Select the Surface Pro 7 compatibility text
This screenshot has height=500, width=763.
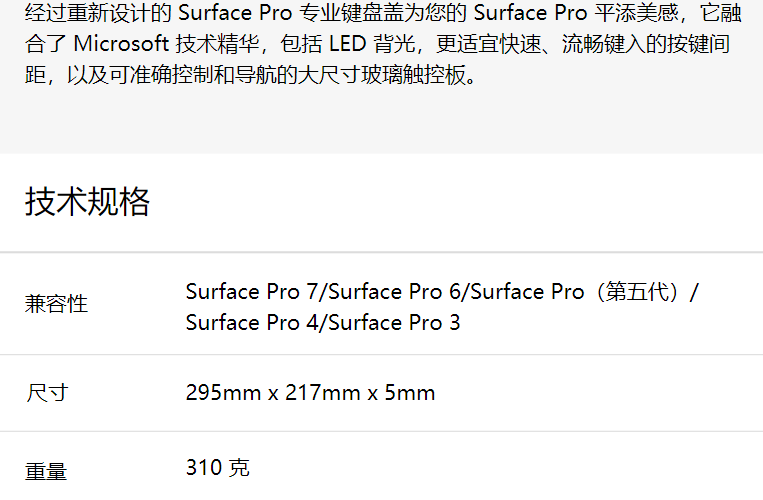click(x=251, y=292)
